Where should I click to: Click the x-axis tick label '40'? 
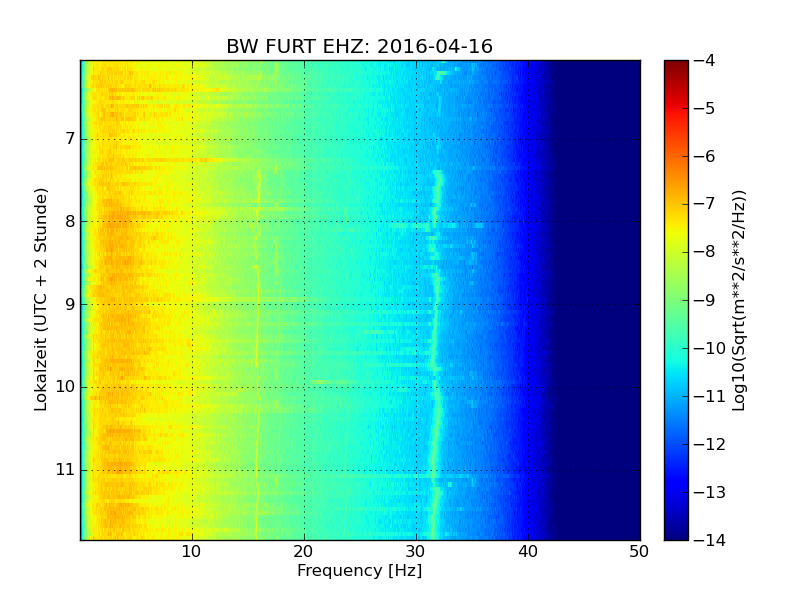click(528, 552)
